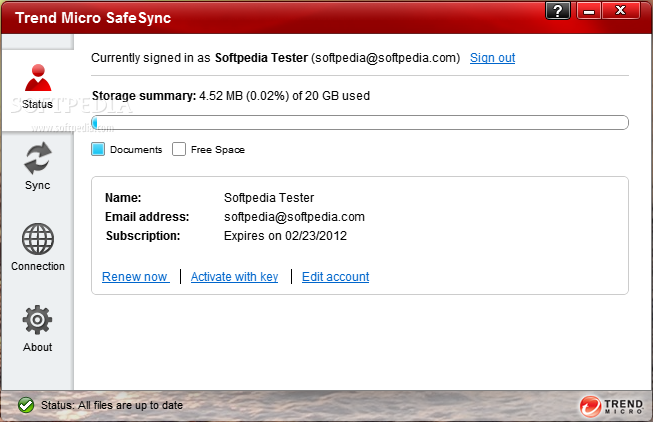Viewport: 653px width, 422px height.
Task: Click the Sign out link
Action: [x=492, y=57]
